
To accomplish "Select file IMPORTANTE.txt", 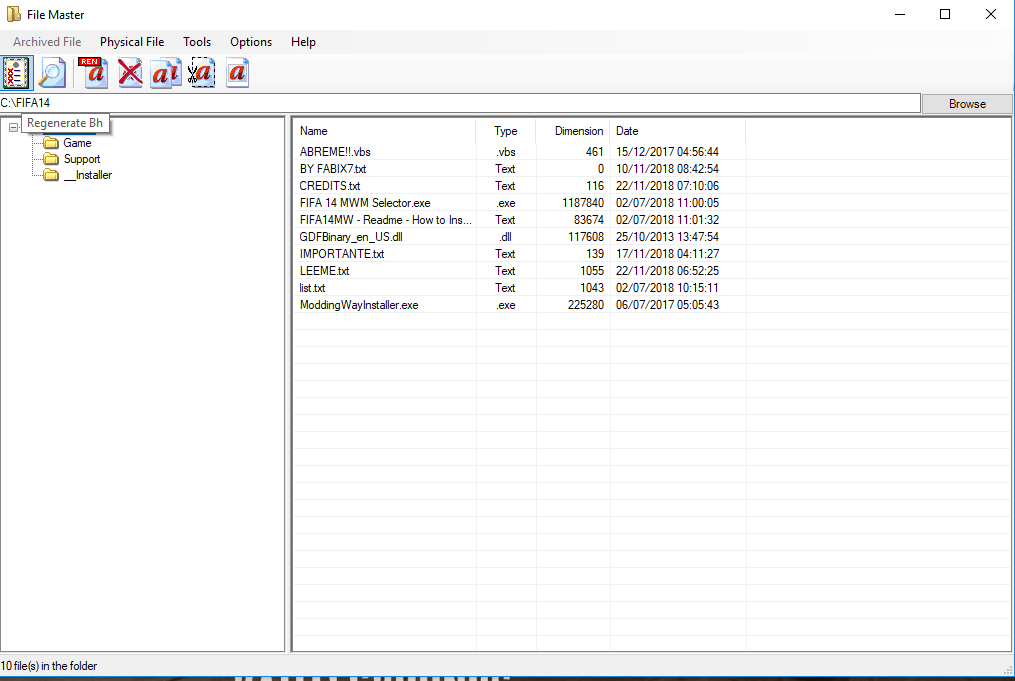I will pos(342,254).
